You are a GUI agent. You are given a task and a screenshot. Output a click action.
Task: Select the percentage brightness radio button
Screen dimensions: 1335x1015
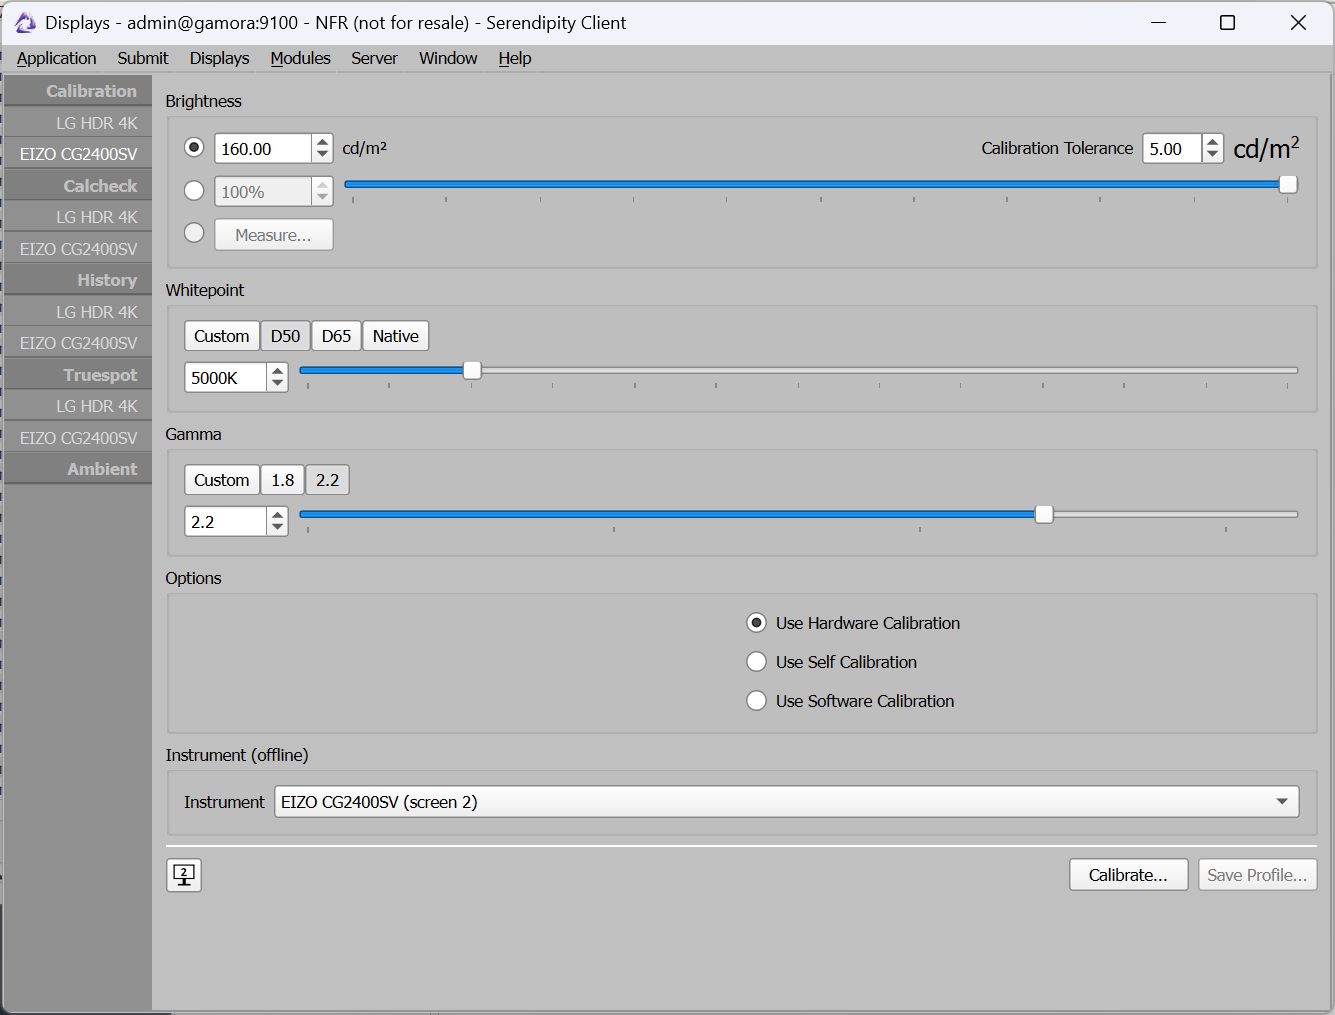coord(195,191)
